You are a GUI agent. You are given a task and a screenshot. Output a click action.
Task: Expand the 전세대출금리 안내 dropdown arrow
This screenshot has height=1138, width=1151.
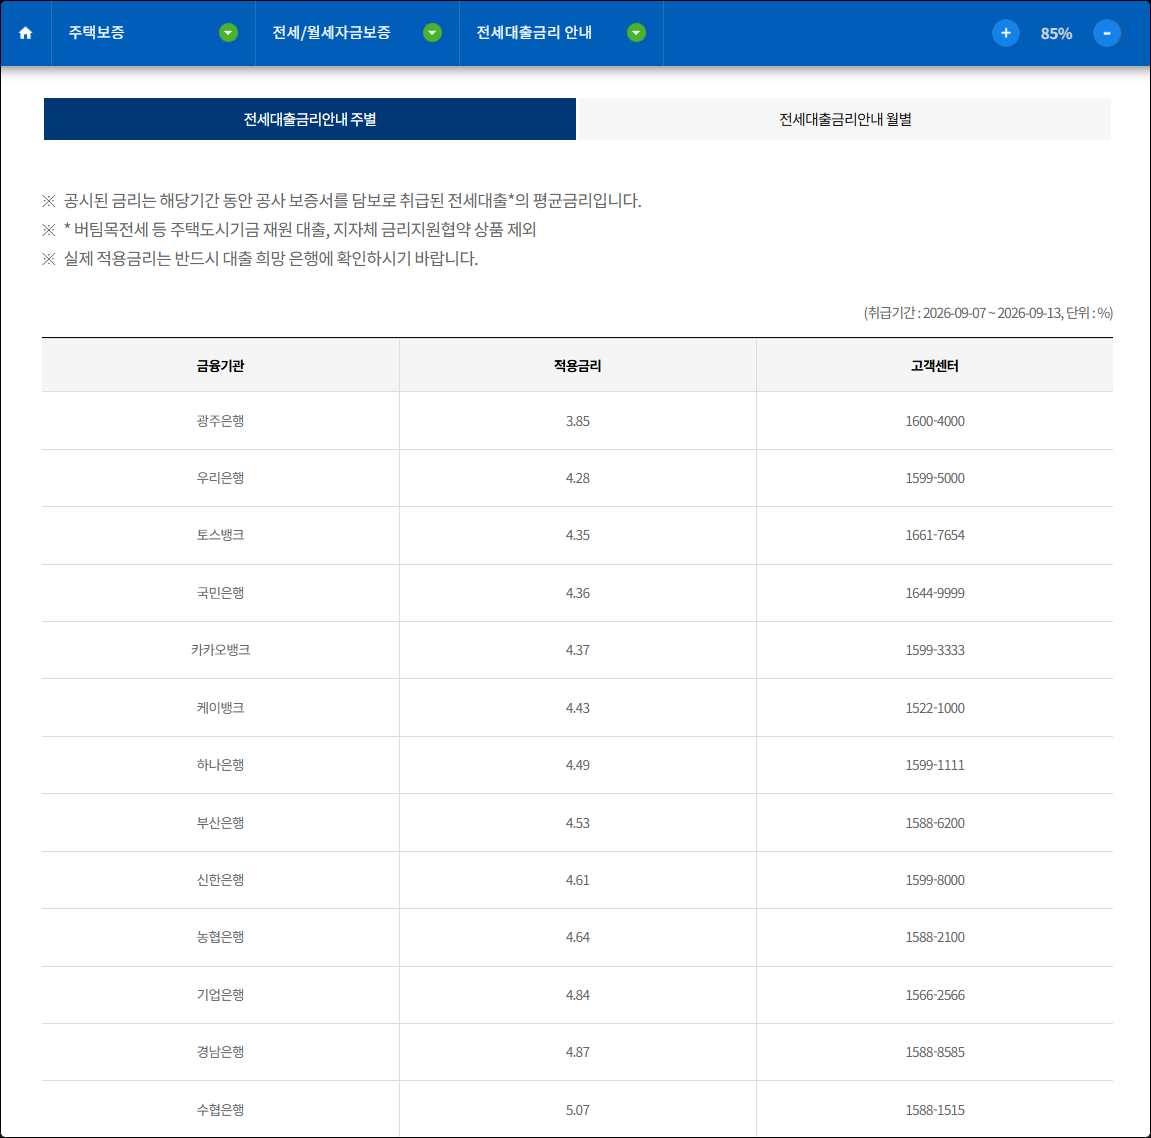tap(636, 33)
